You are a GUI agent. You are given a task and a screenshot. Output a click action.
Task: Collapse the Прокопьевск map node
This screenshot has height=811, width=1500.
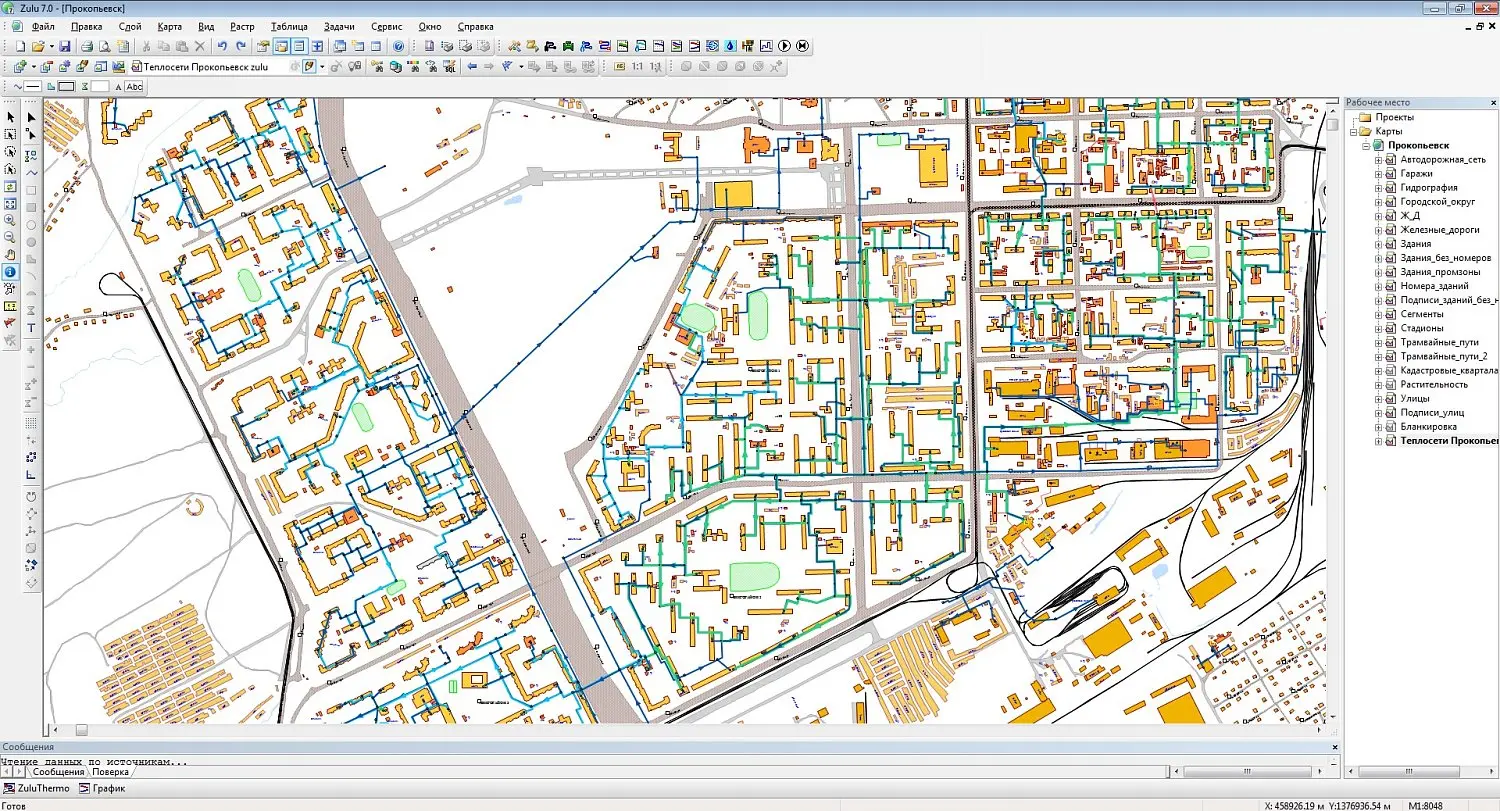coord(1366,145)
